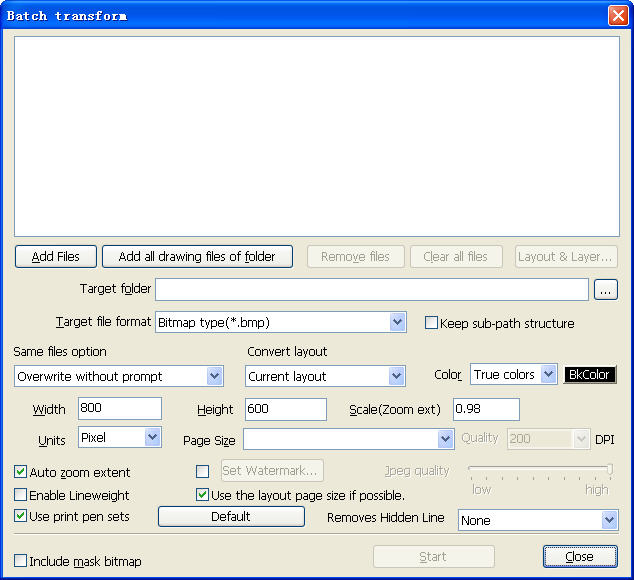Browse for target folder with ellipsis button

pyautogui.click(x=606, y=290)
